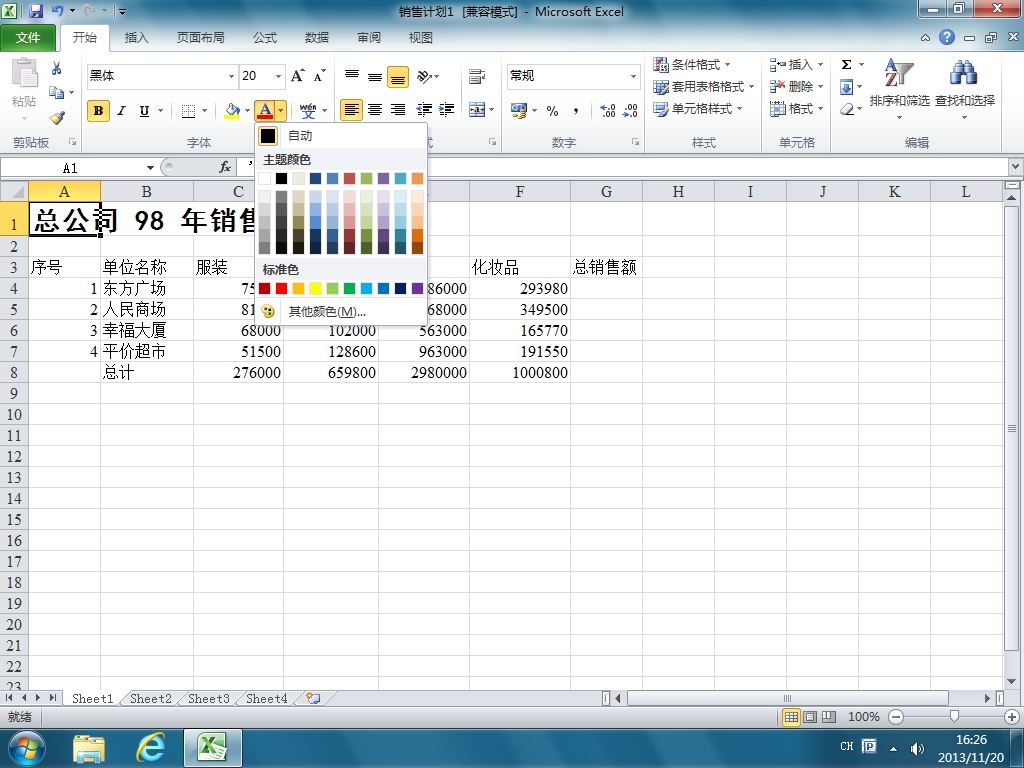Click the Cut scissors icon
The width and height of the screenshot is (1024, 768).
[x=56, y=68]
